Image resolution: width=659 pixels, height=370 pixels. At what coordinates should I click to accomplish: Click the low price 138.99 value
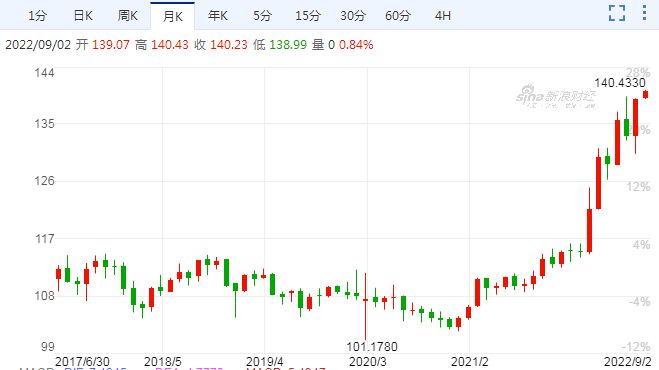(x=288, y=45)
